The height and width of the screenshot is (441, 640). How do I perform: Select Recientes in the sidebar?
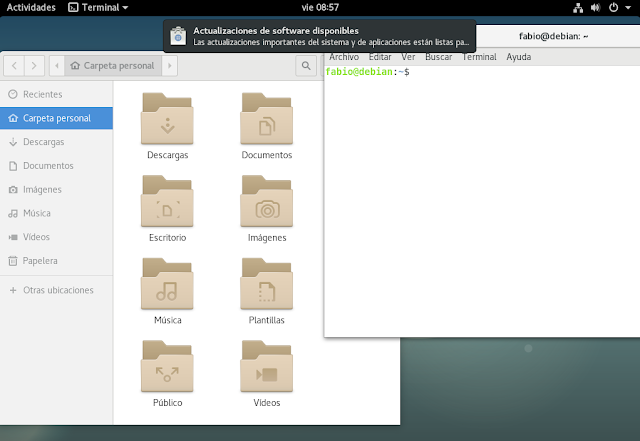[56, 94]
